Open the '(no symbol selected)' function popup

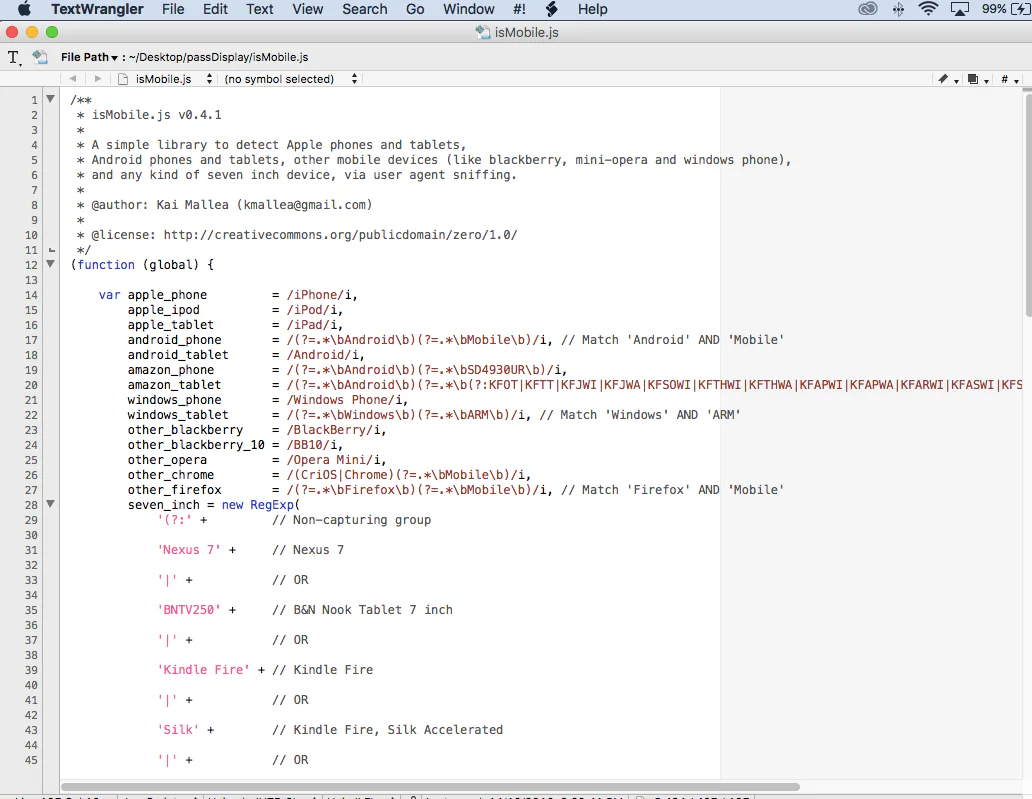[290, 79]
